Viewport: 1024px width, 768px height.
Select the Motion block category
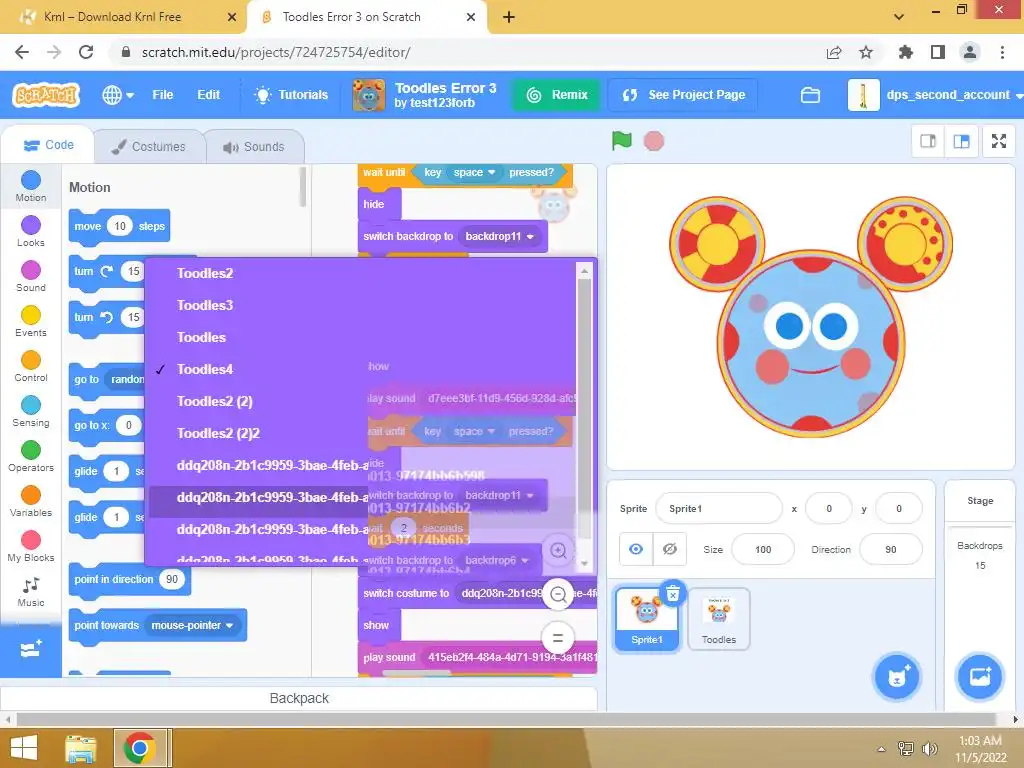[x=31, y=186]
